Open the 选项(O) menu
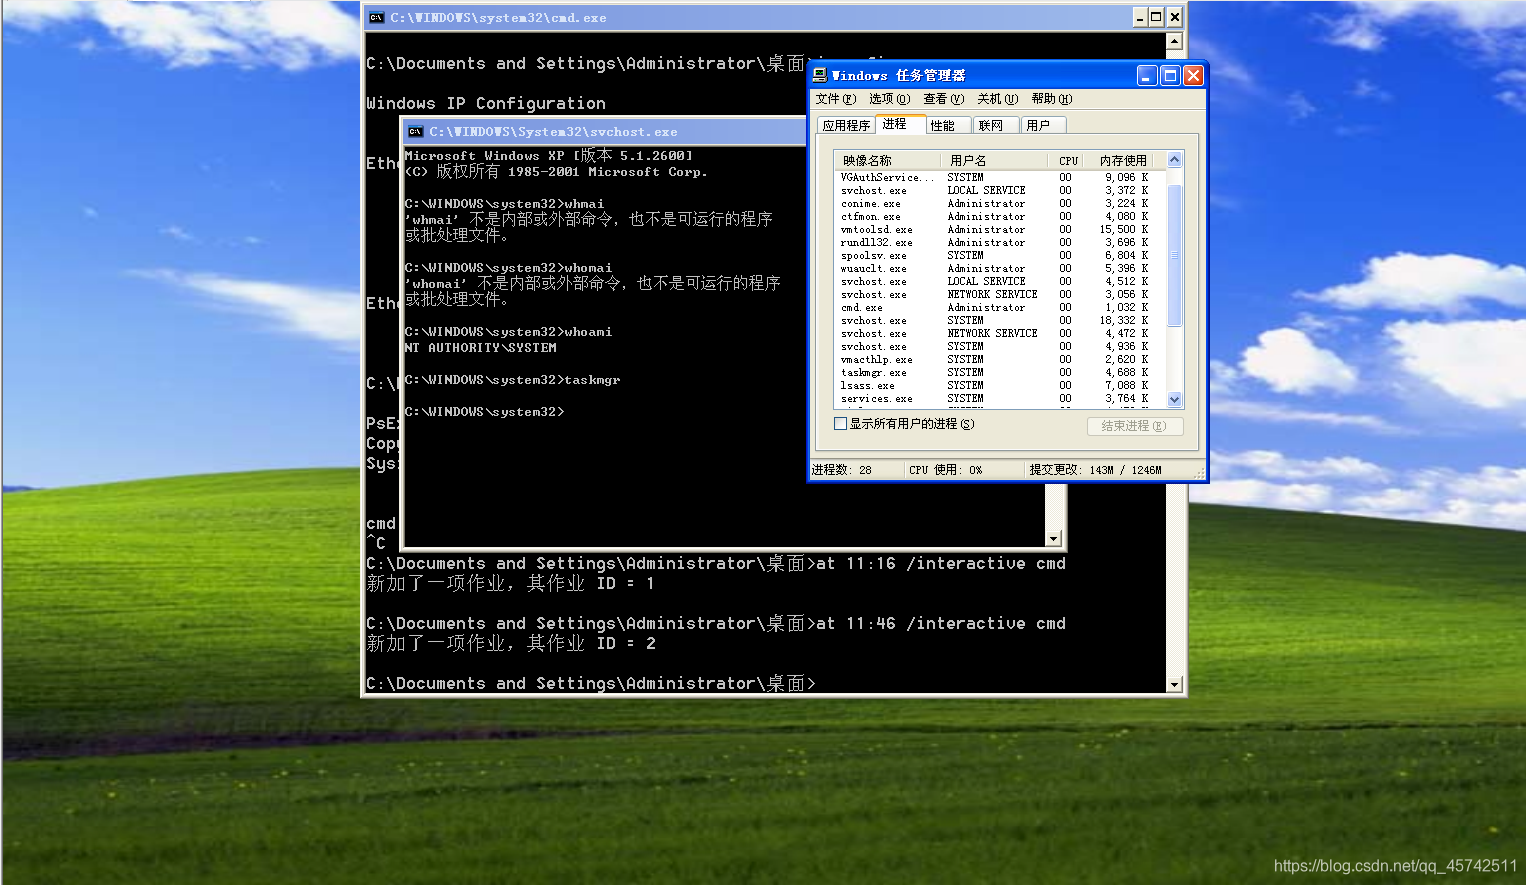Image resolution: width=1526 pixels, height=885 pixels. pos(889,99)
